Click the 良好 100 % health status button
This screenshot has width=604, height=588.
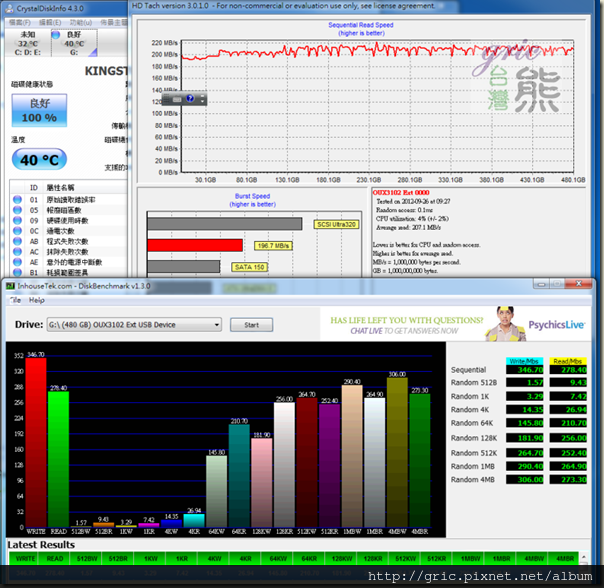pos(39,111)
